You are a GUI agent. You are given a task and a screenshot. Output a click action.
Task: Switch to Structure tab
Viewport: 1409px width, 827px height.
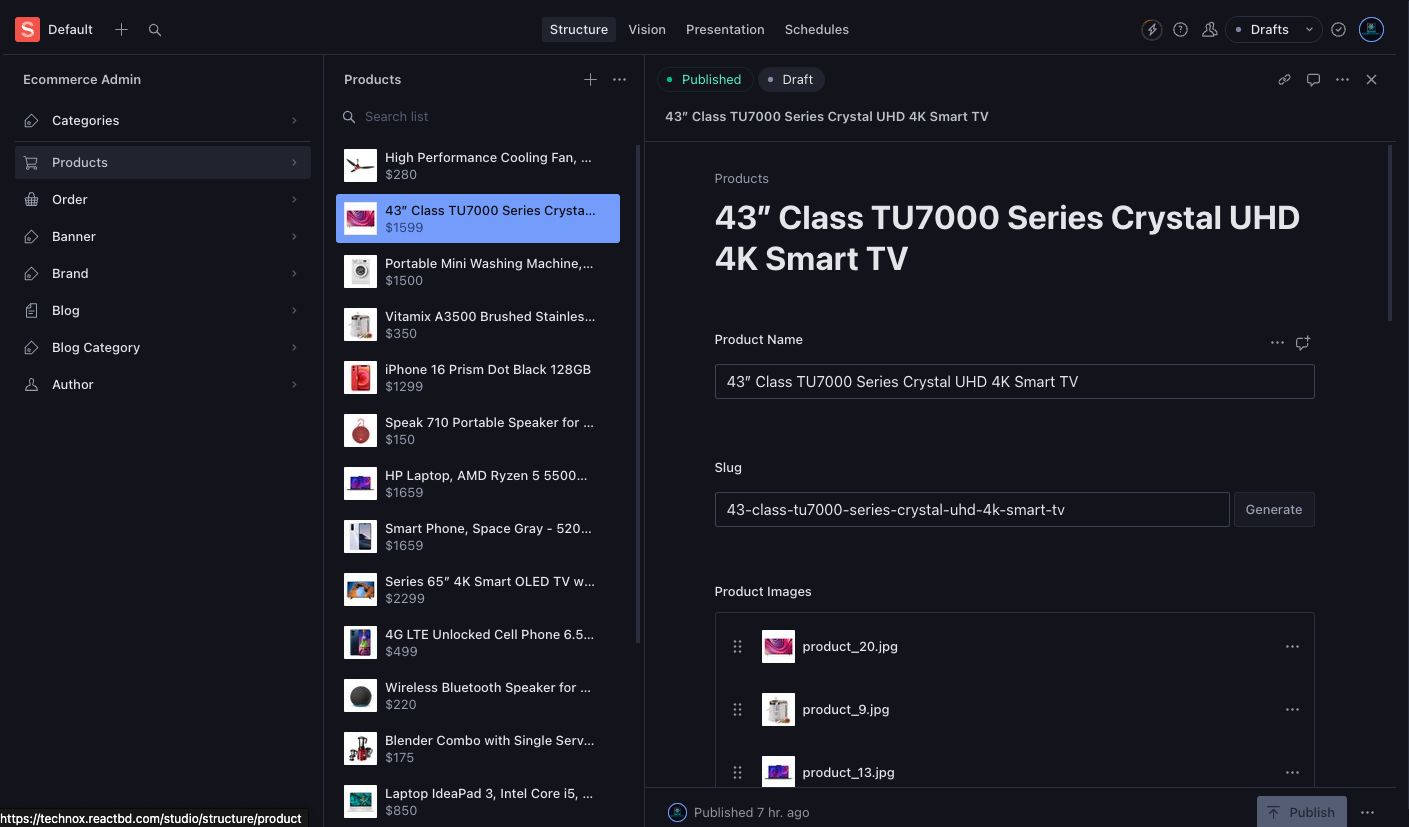(579, 30)
